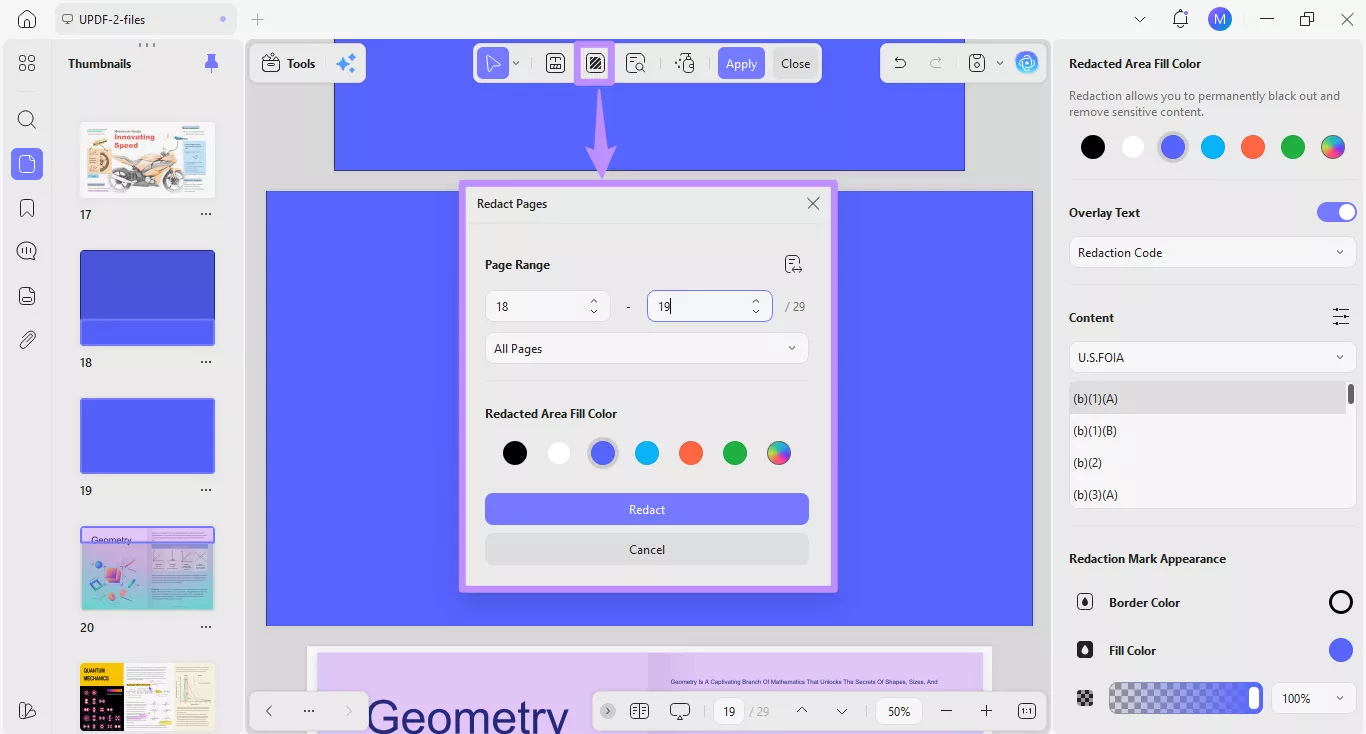Pick green fill color in right panel
Image resolution: width=1366 pixels, height=734 pixels.
[1292, 147]
